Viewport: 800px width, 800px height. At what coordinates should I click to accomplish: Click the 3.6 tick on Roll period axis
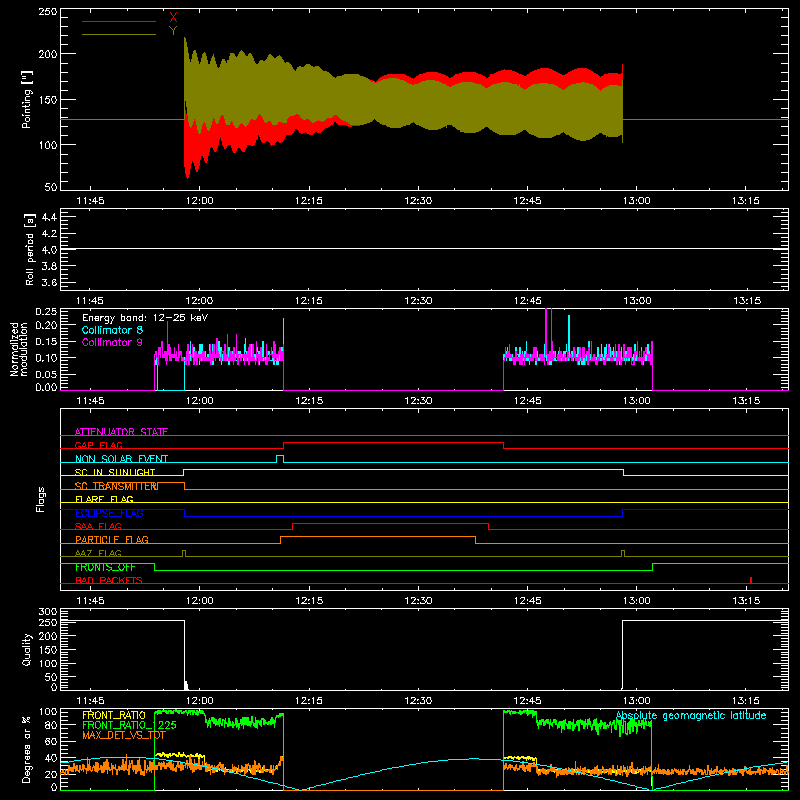(49, 283)
